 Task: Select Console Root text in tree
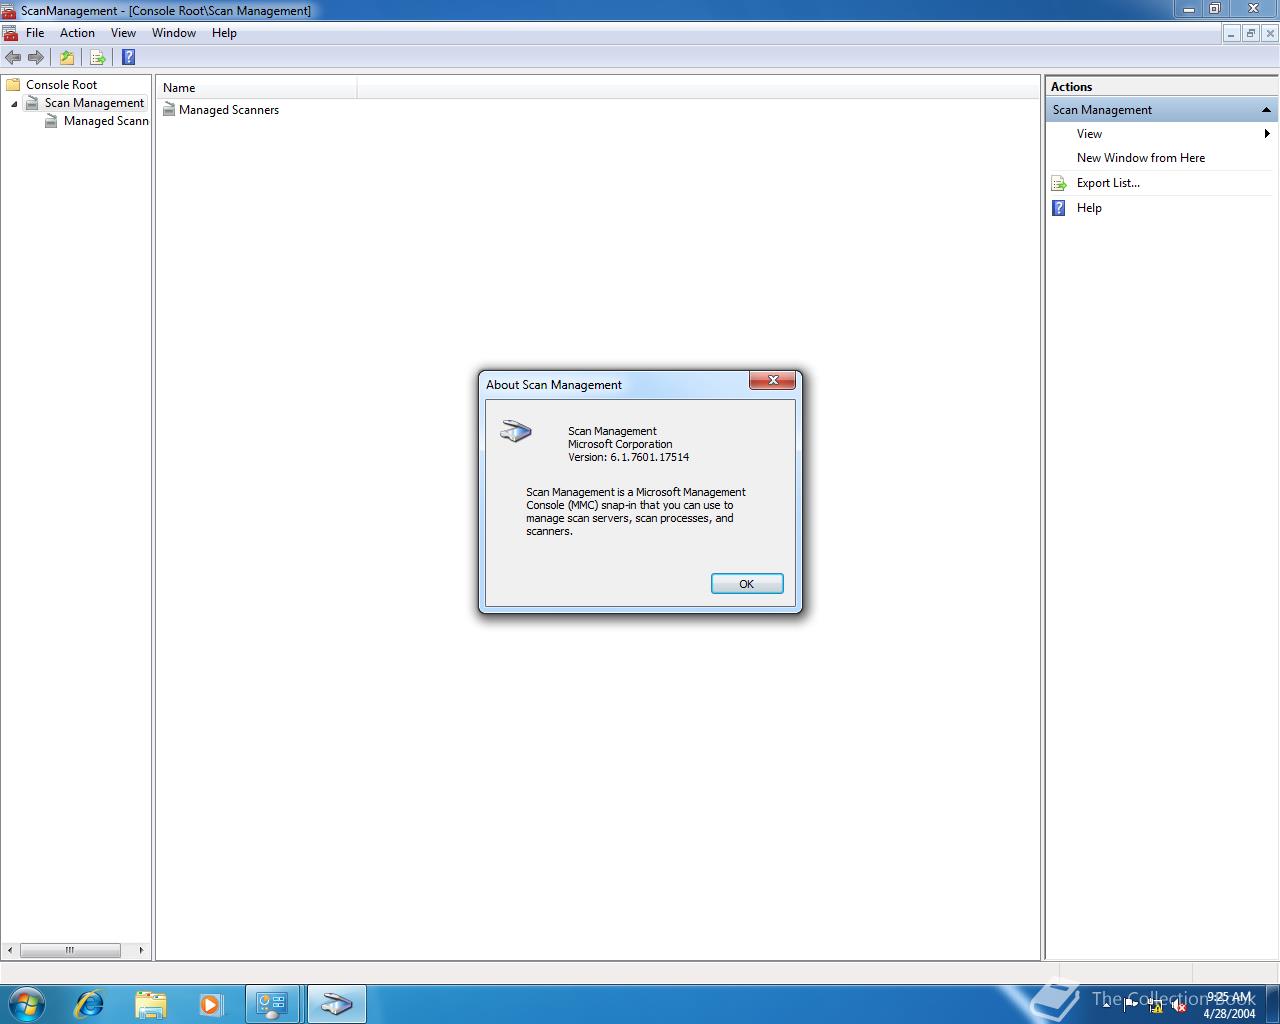click(62, 85)
